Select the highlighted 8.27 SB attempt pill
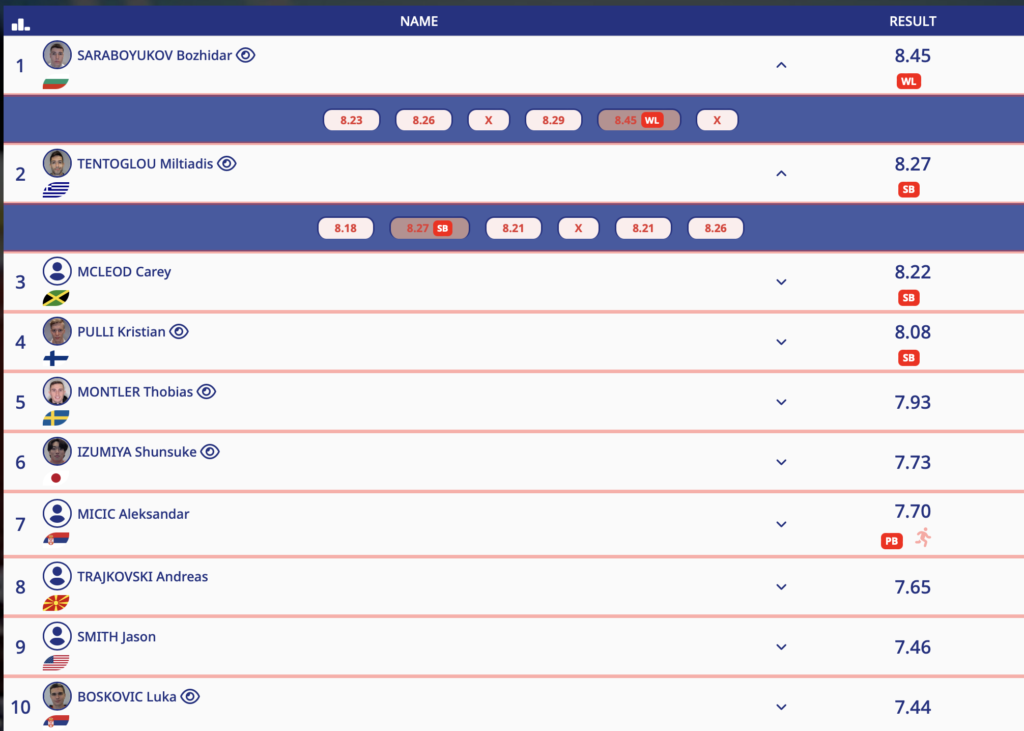This screenshot has width=1024, height=731. (429, 228)
